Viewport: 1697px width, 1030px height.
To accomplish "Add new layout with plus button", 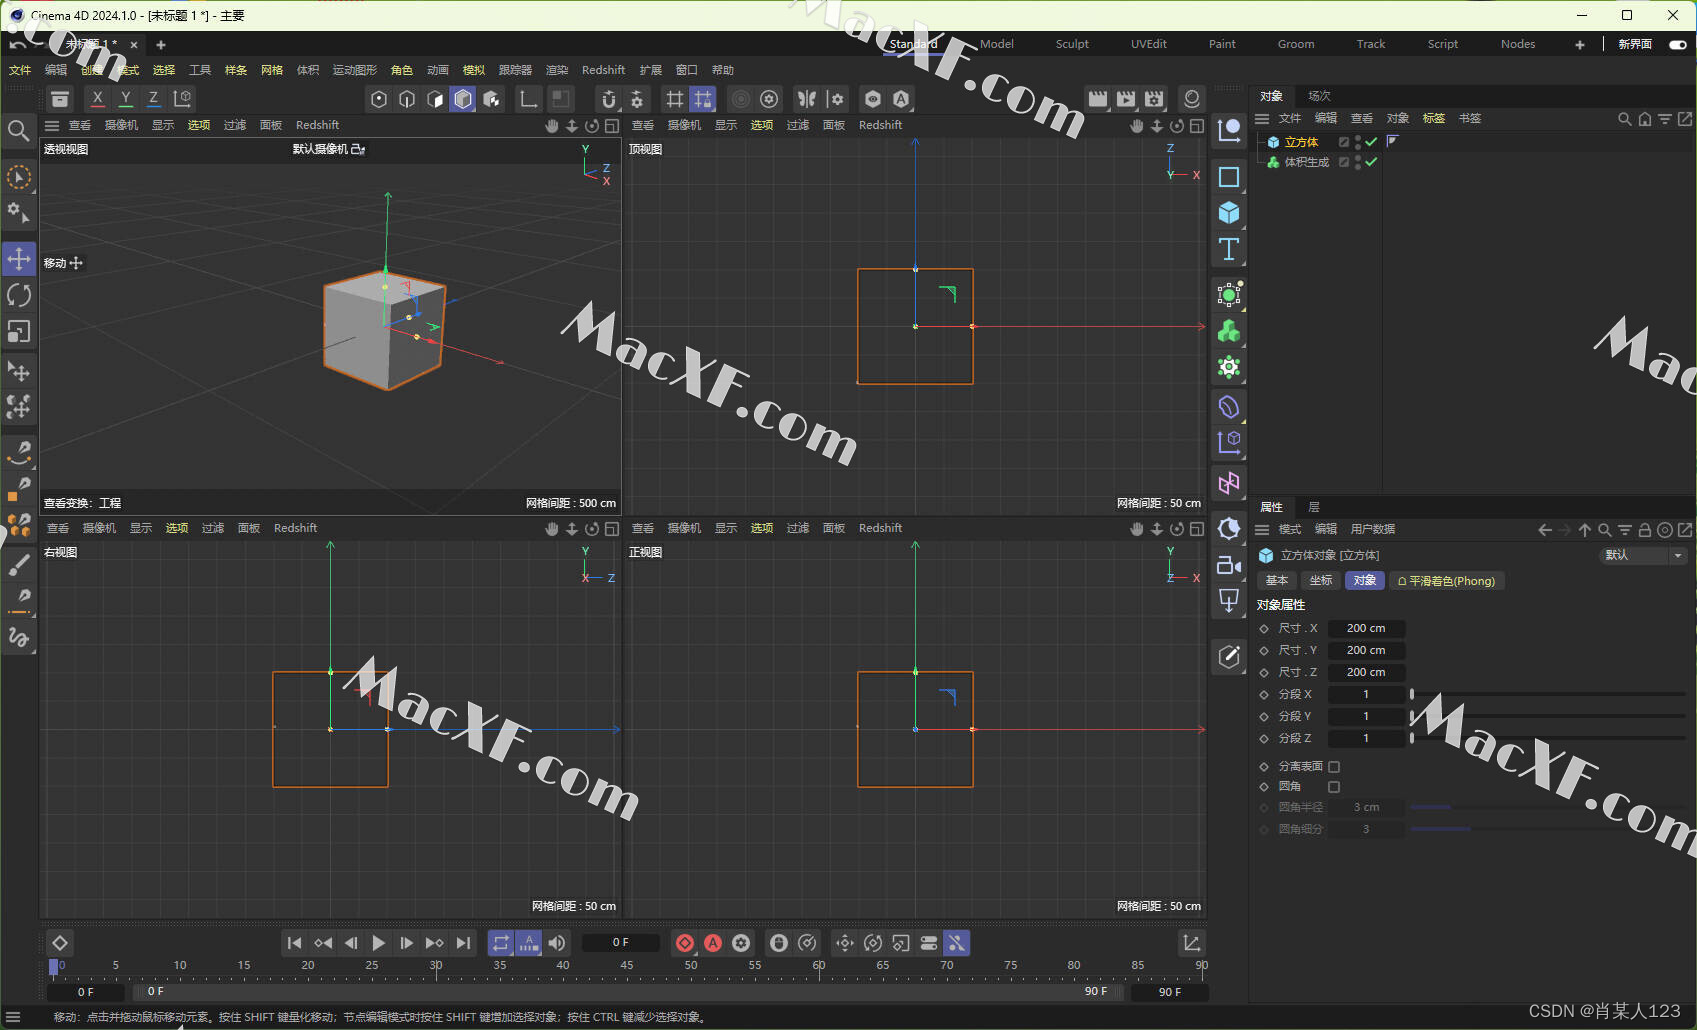I will click(x=1580, y=44).
